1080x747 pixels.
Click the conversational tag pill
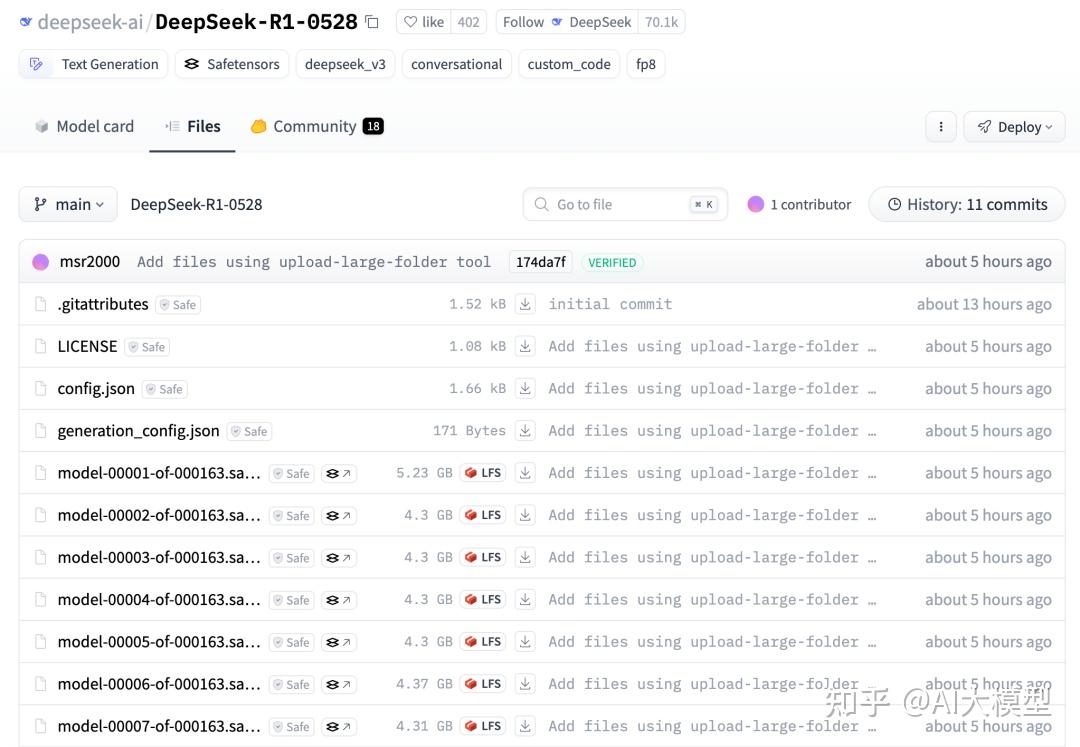[456, 63]
